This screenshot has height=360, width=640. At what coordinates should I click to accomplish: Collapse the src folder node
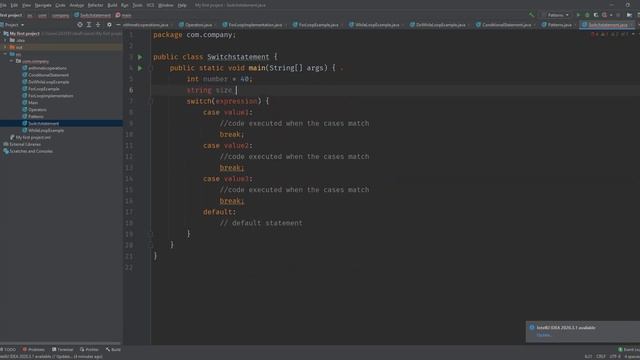[x=5, y=54]
